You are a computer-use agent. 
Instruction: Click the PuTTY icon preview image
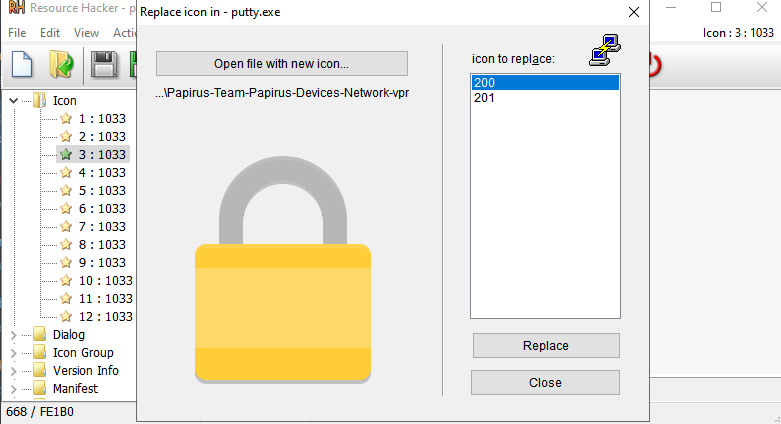tap(603, 50)
